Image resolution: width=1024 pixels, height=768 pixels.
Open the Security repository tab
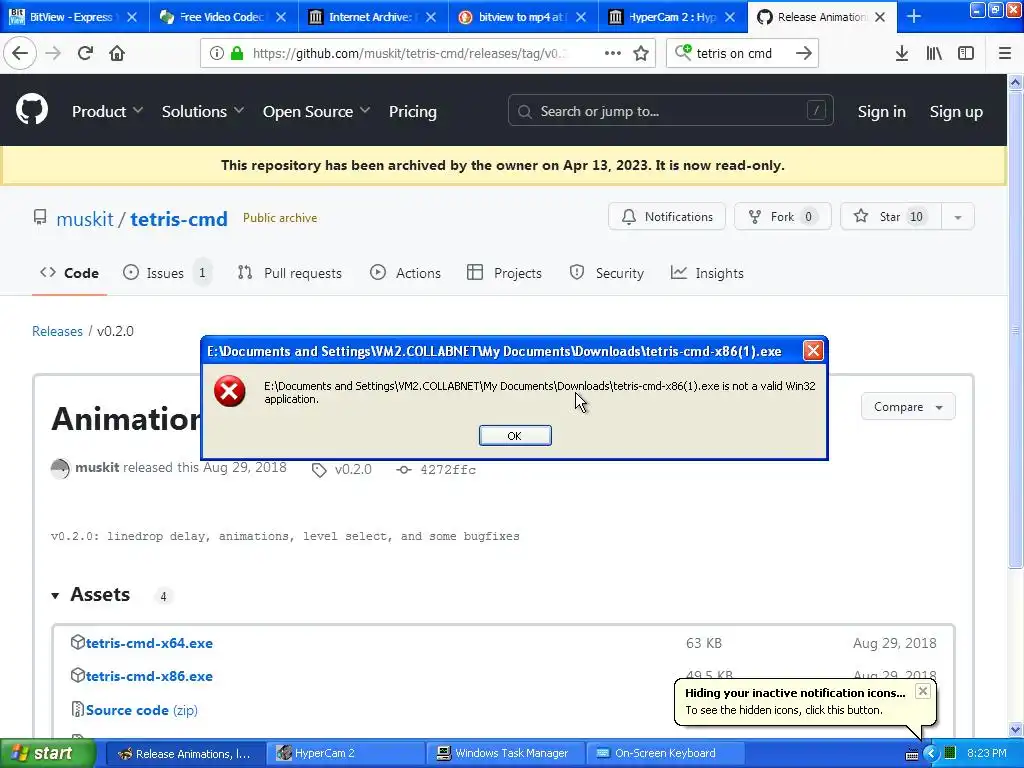(x=607, y=273)
